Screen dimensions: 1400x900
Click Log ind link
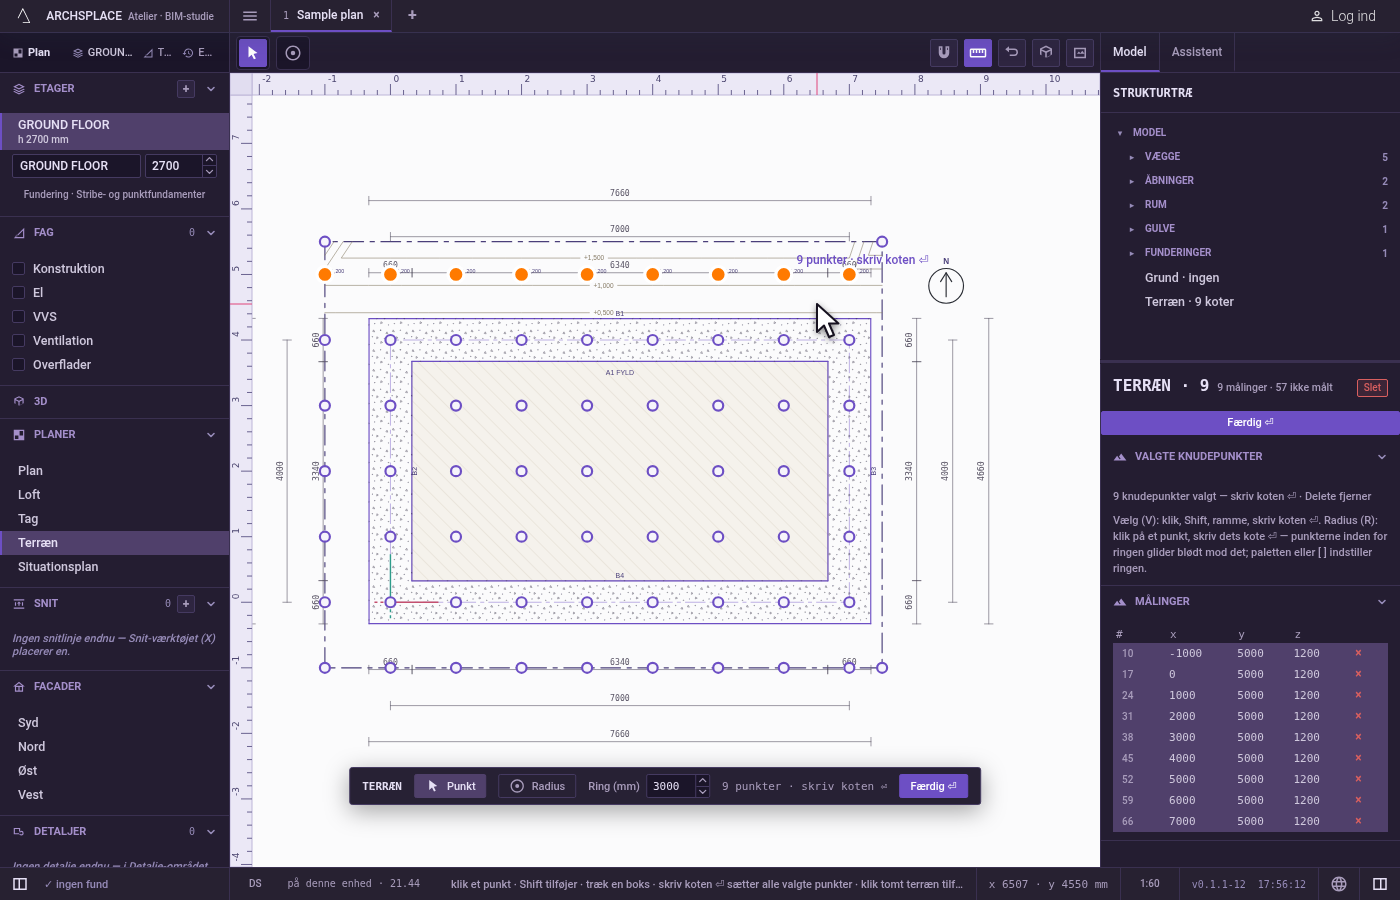click(1343, 16)
